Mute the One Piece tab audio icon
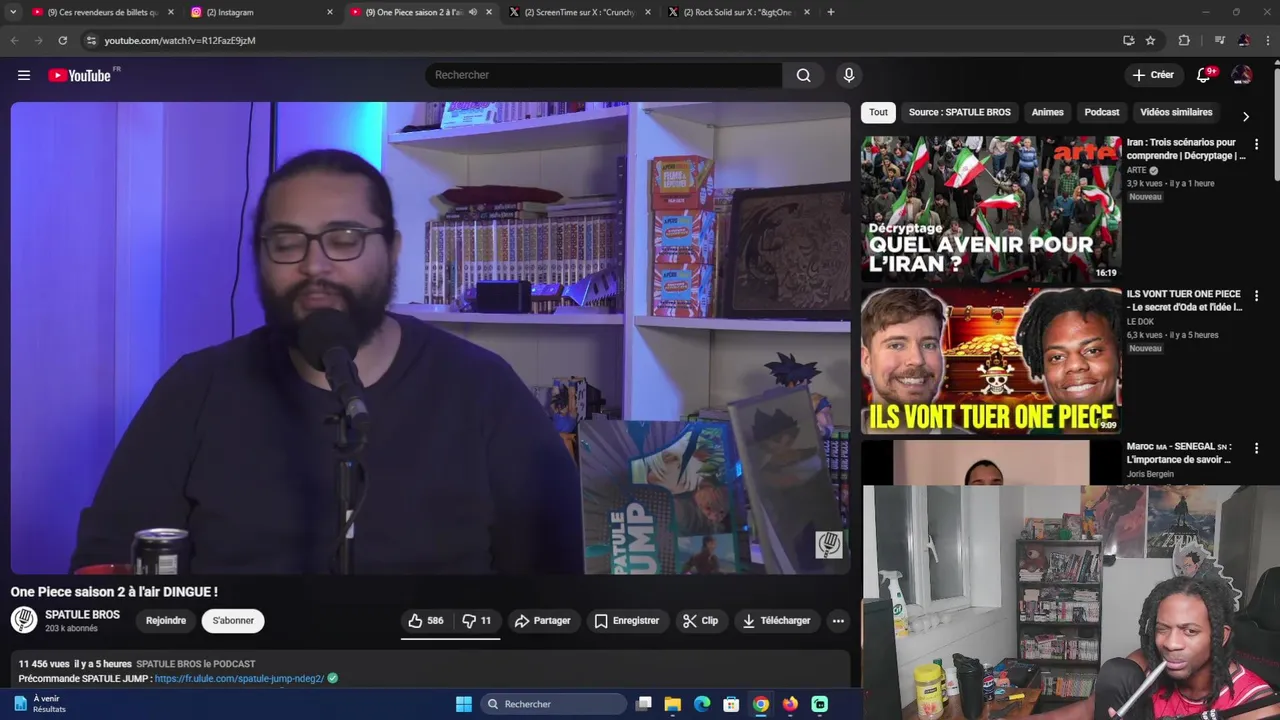Viewport: 1280px width, 720px height. click(473, 12)
